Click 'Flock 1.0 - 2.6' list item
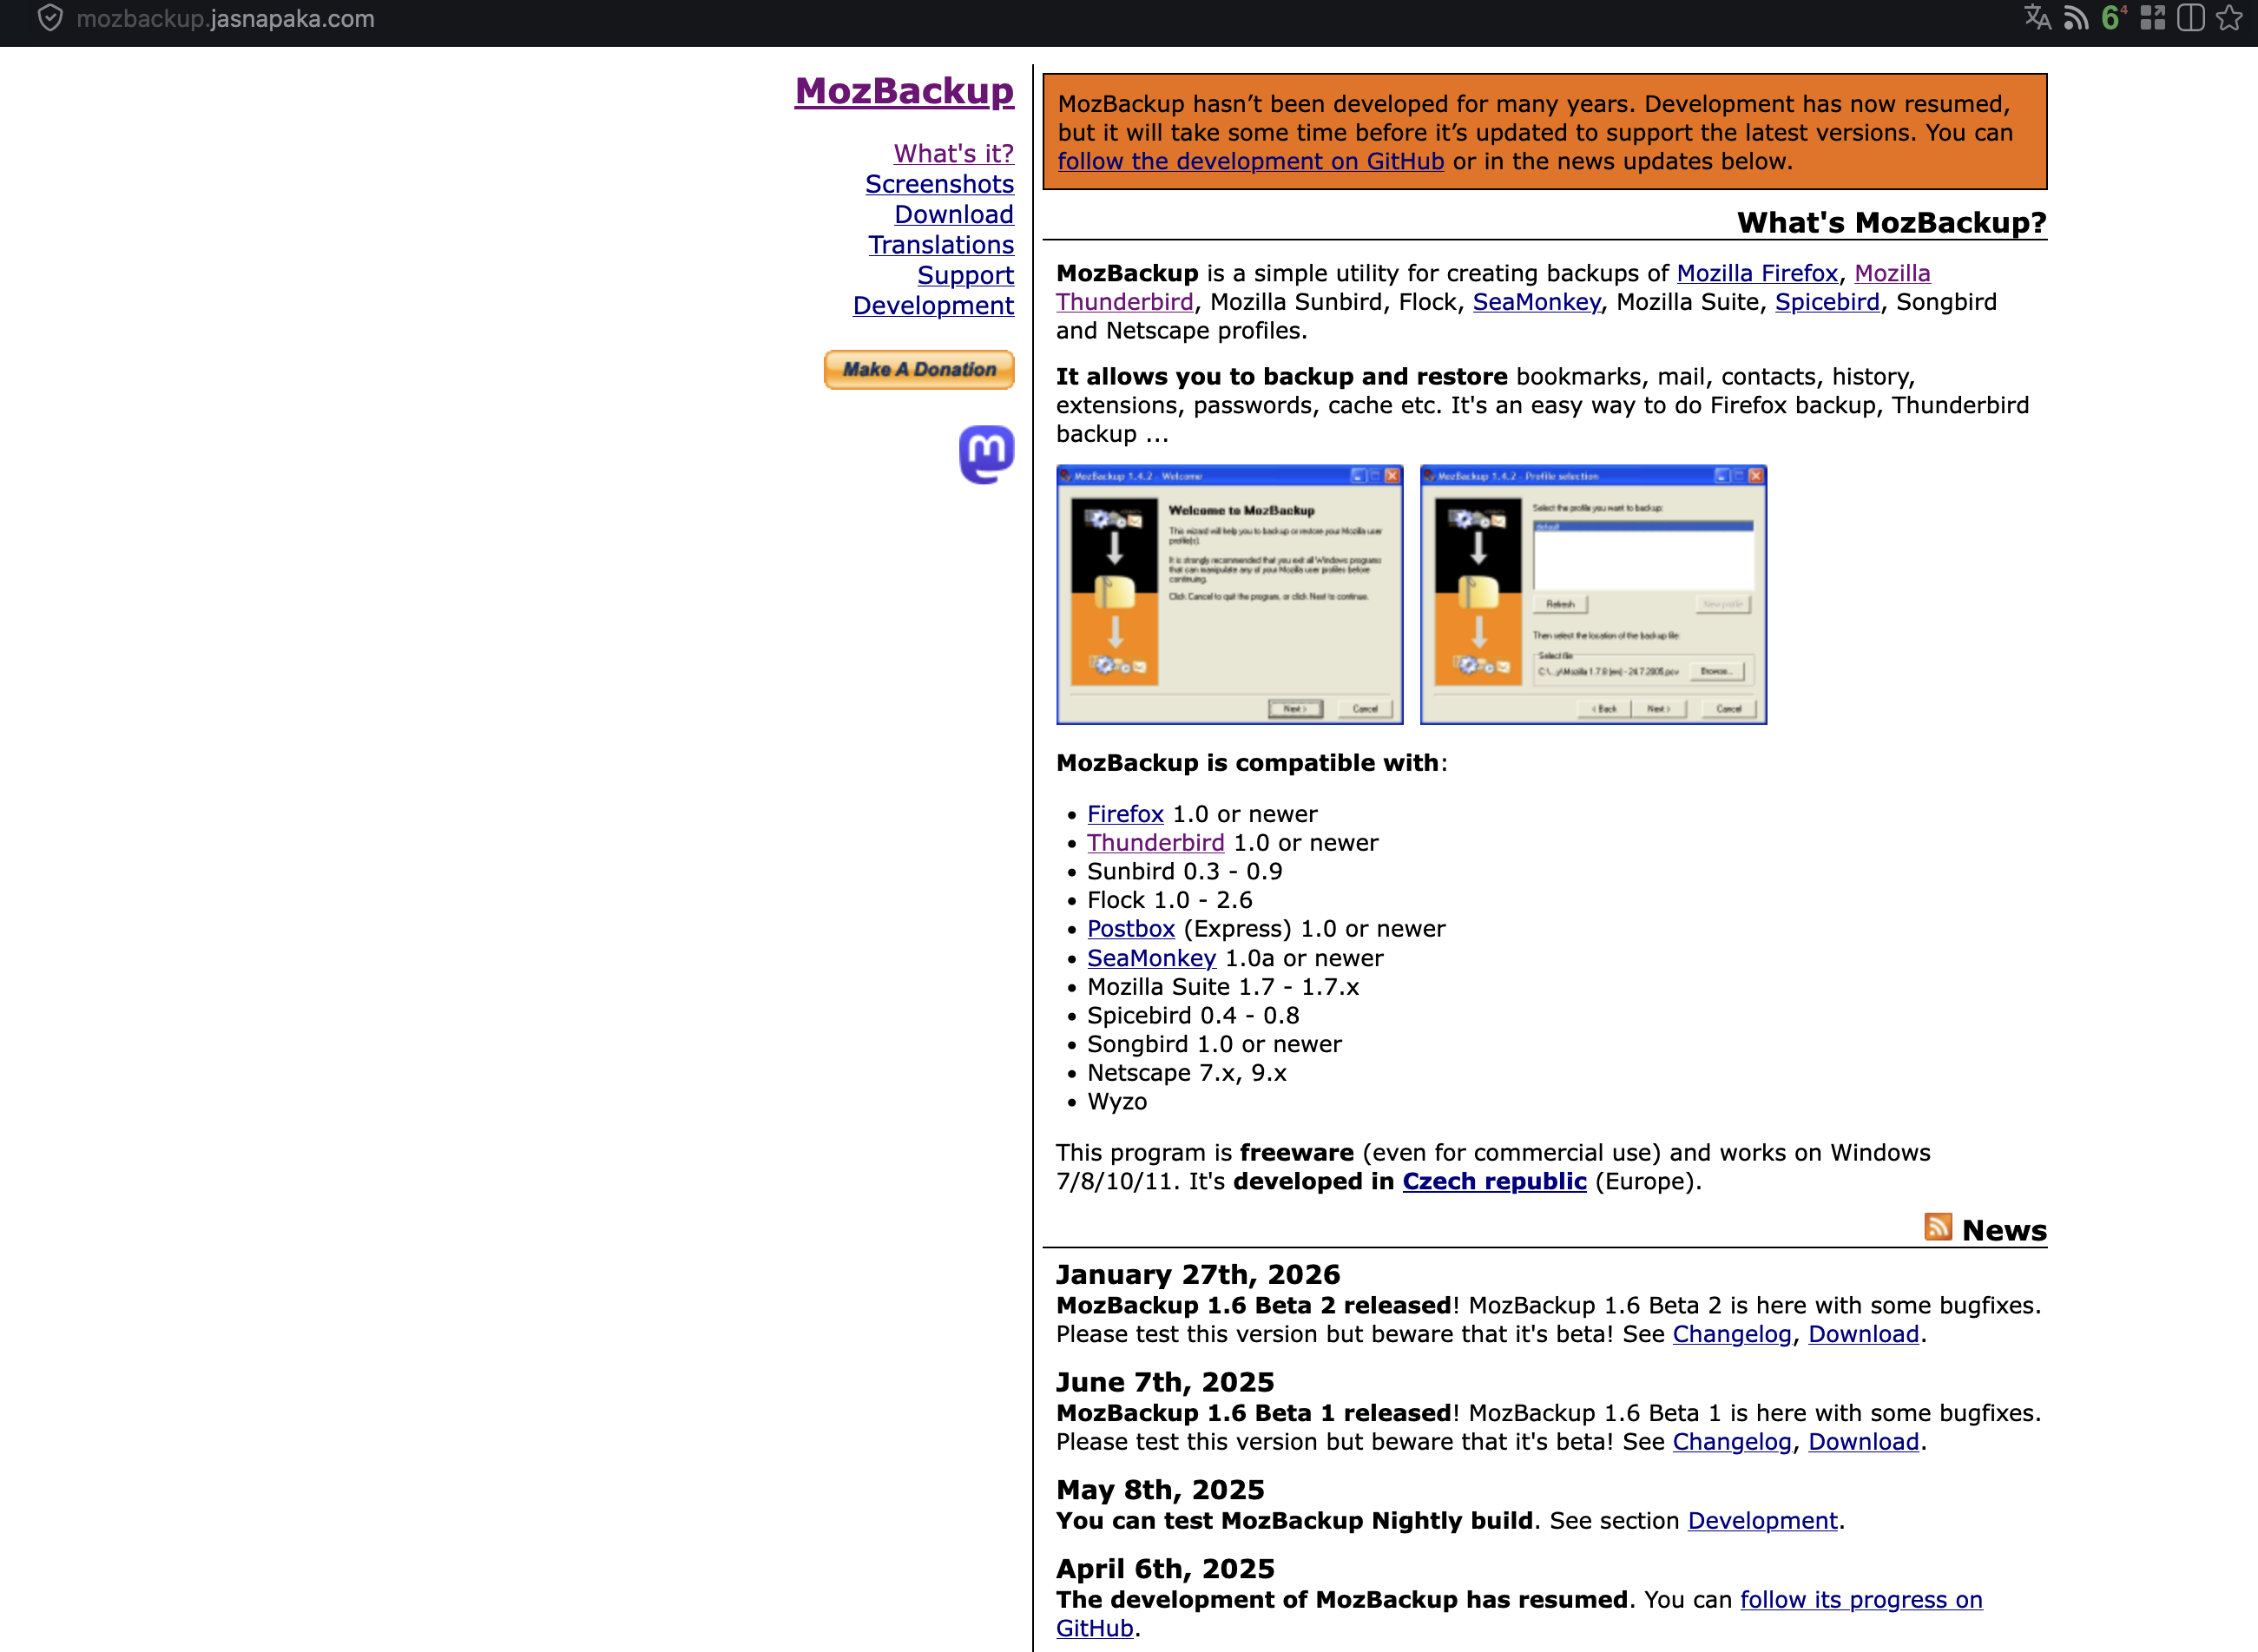The height and width of the screenshot is (1652, 2258). point(1169,900)
